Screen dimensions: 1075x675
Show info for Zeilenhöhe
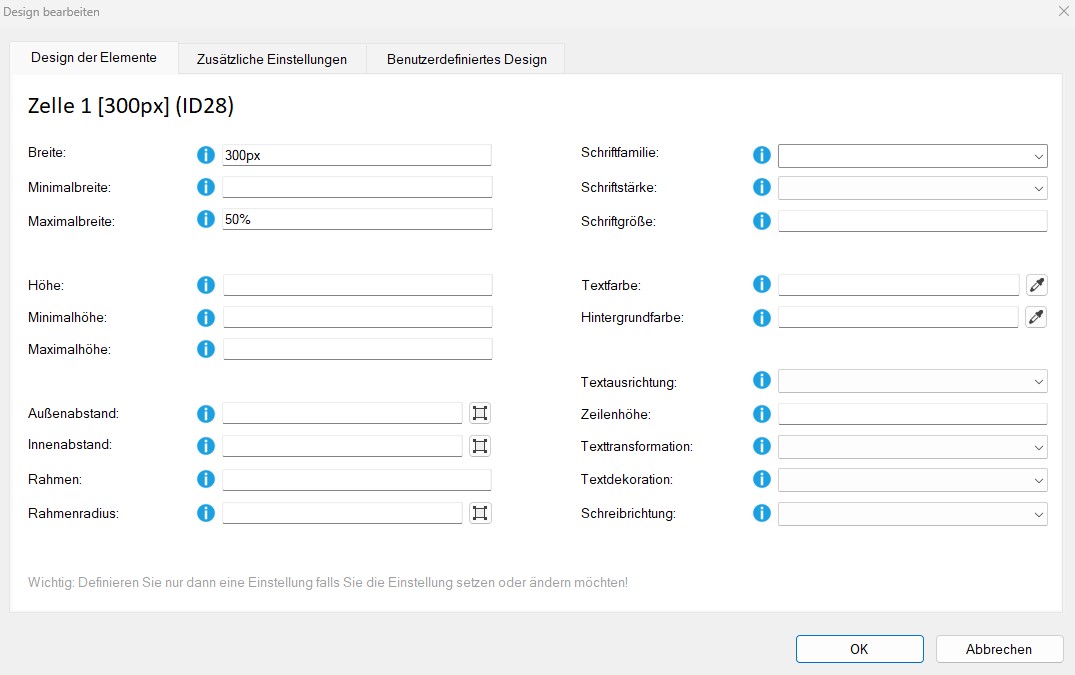coord(761,414)
